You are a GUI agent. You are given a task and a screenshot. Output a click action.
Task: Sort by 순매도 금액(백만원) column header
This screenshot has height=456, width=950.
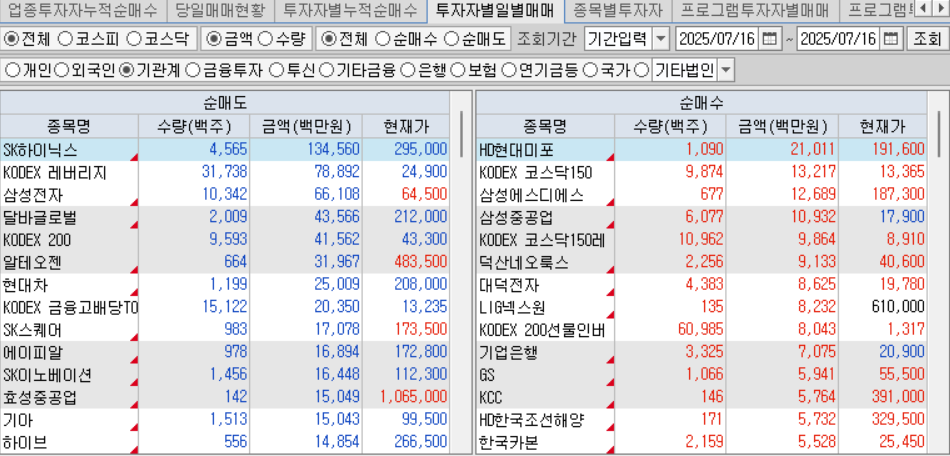[306, 127]
